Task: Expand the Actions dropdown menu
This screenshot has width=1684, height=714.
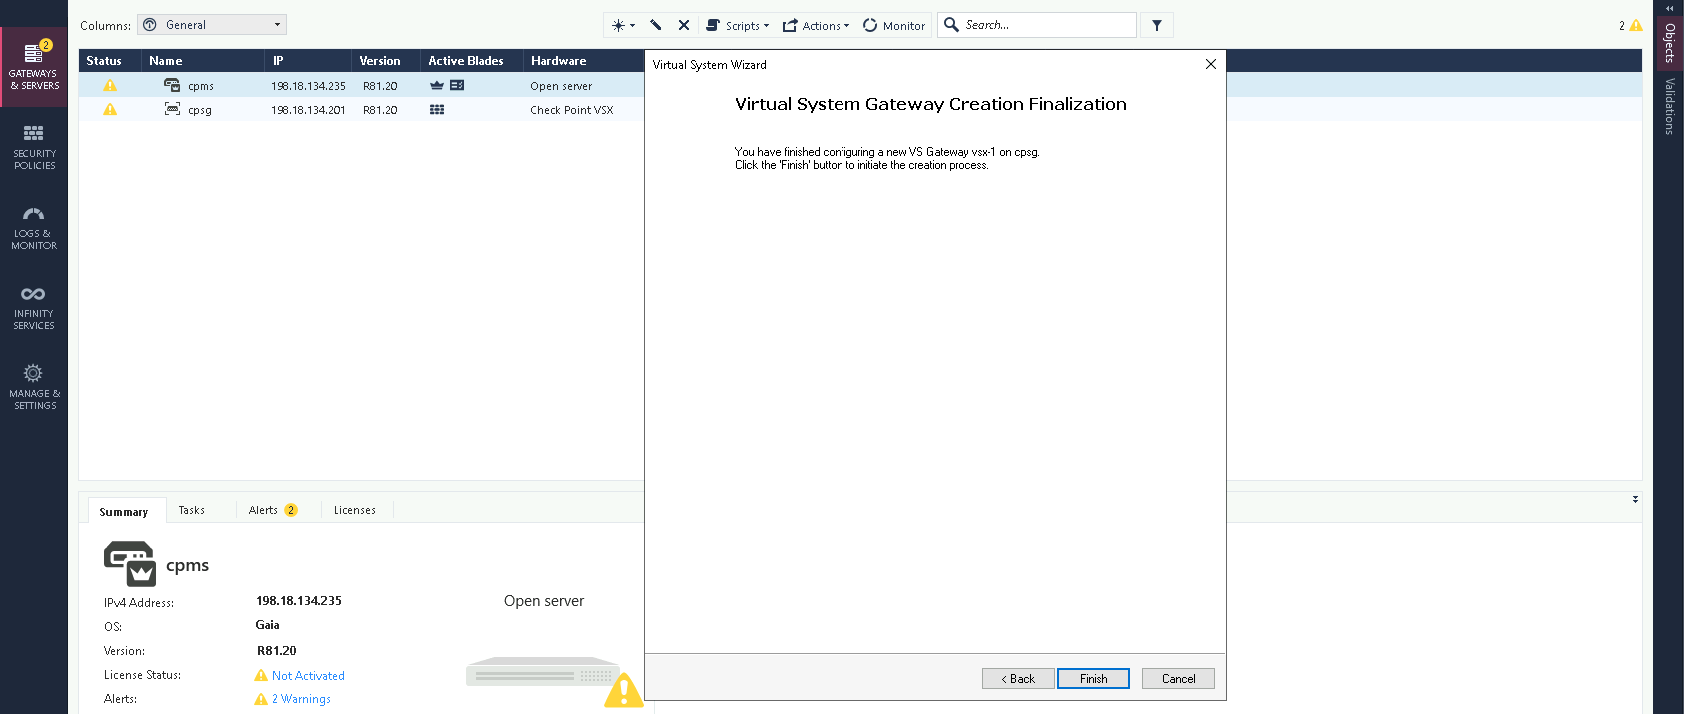Action: 816,25
